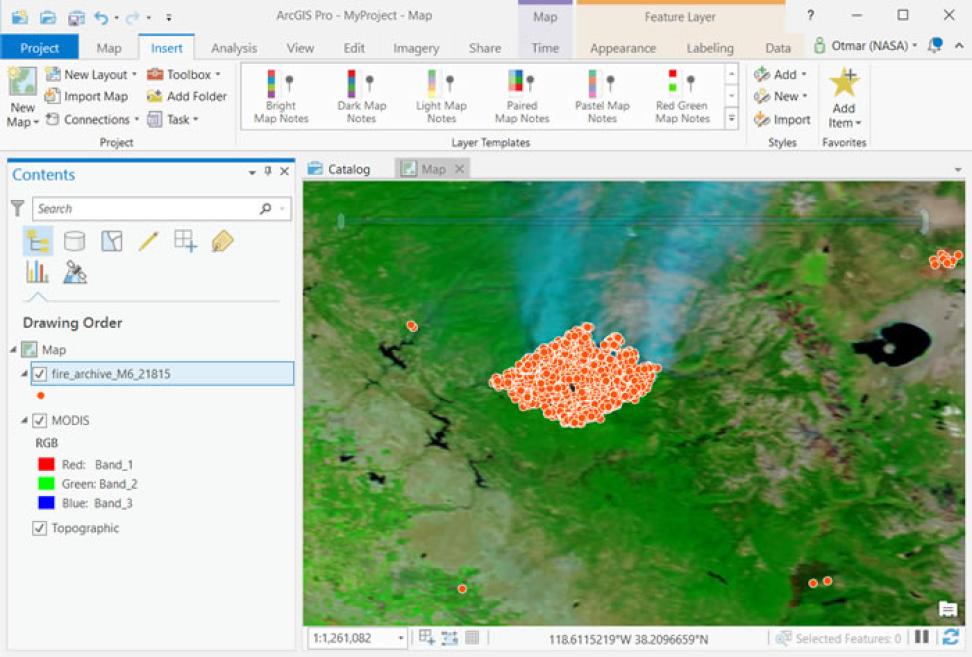Switch to List By Charts view
This screenshot has width=972, height=657.
[37, 271]
